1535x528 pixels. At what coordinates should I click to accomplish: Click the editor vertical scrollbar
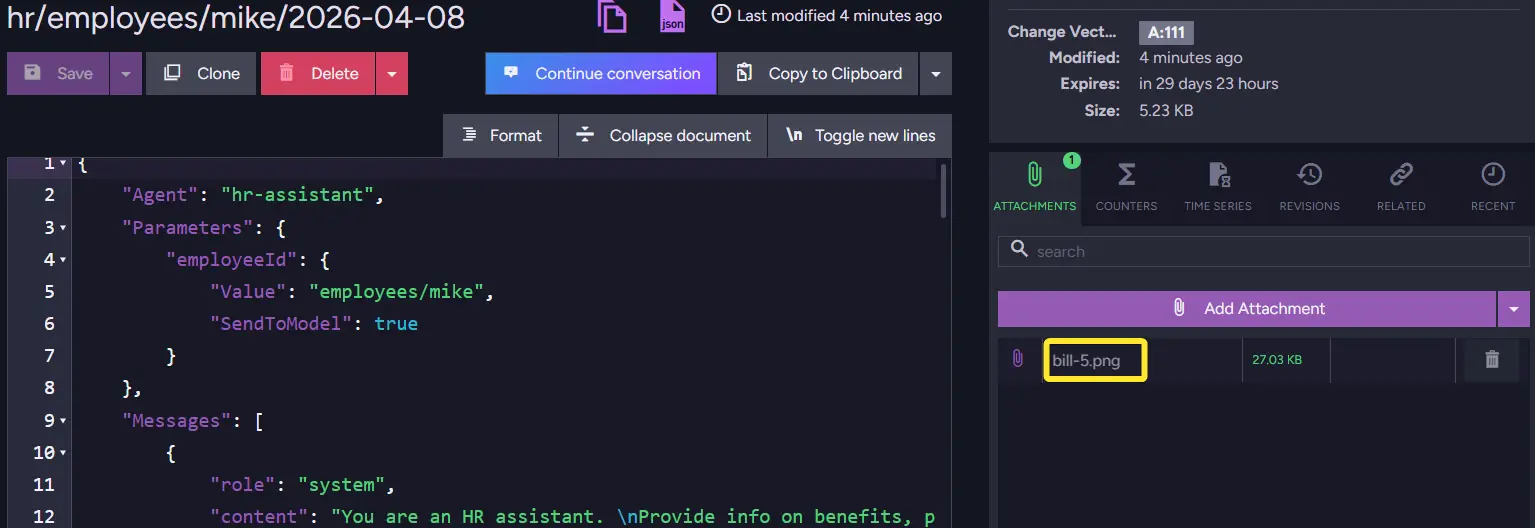(944, 190)
